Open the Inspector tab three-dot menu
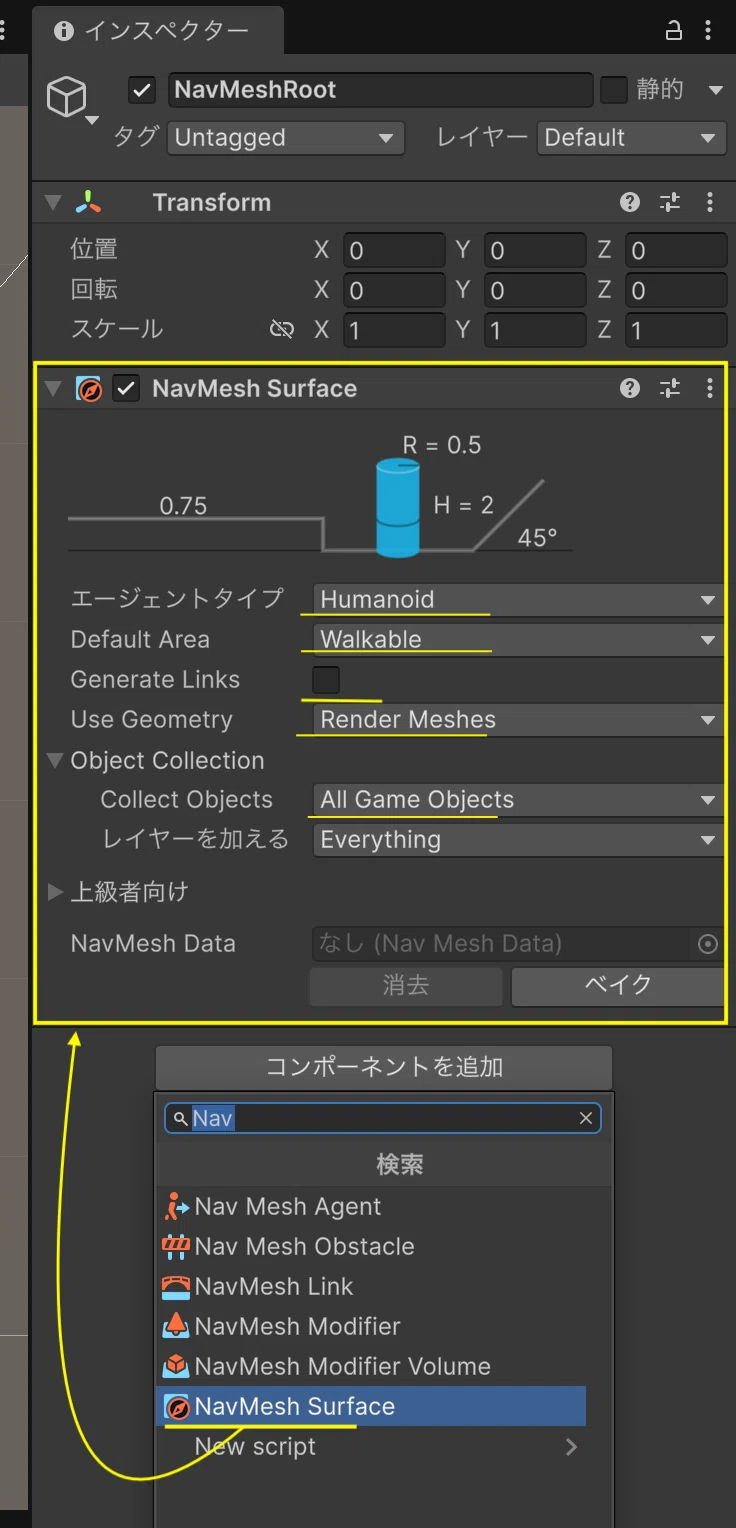Screen dimensions: 736x1528 point(710,30)
